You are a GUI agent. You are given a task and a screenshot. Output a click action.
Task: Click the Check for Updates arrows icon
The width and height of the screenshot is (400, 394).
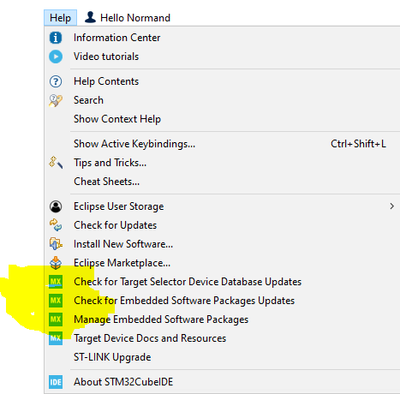pos(56,225)
